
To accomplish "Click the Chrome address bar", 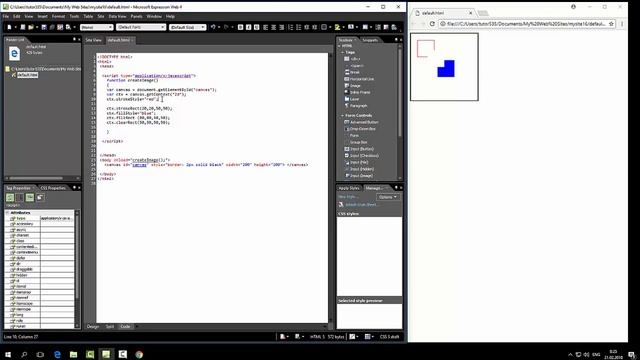I will 526,24.
